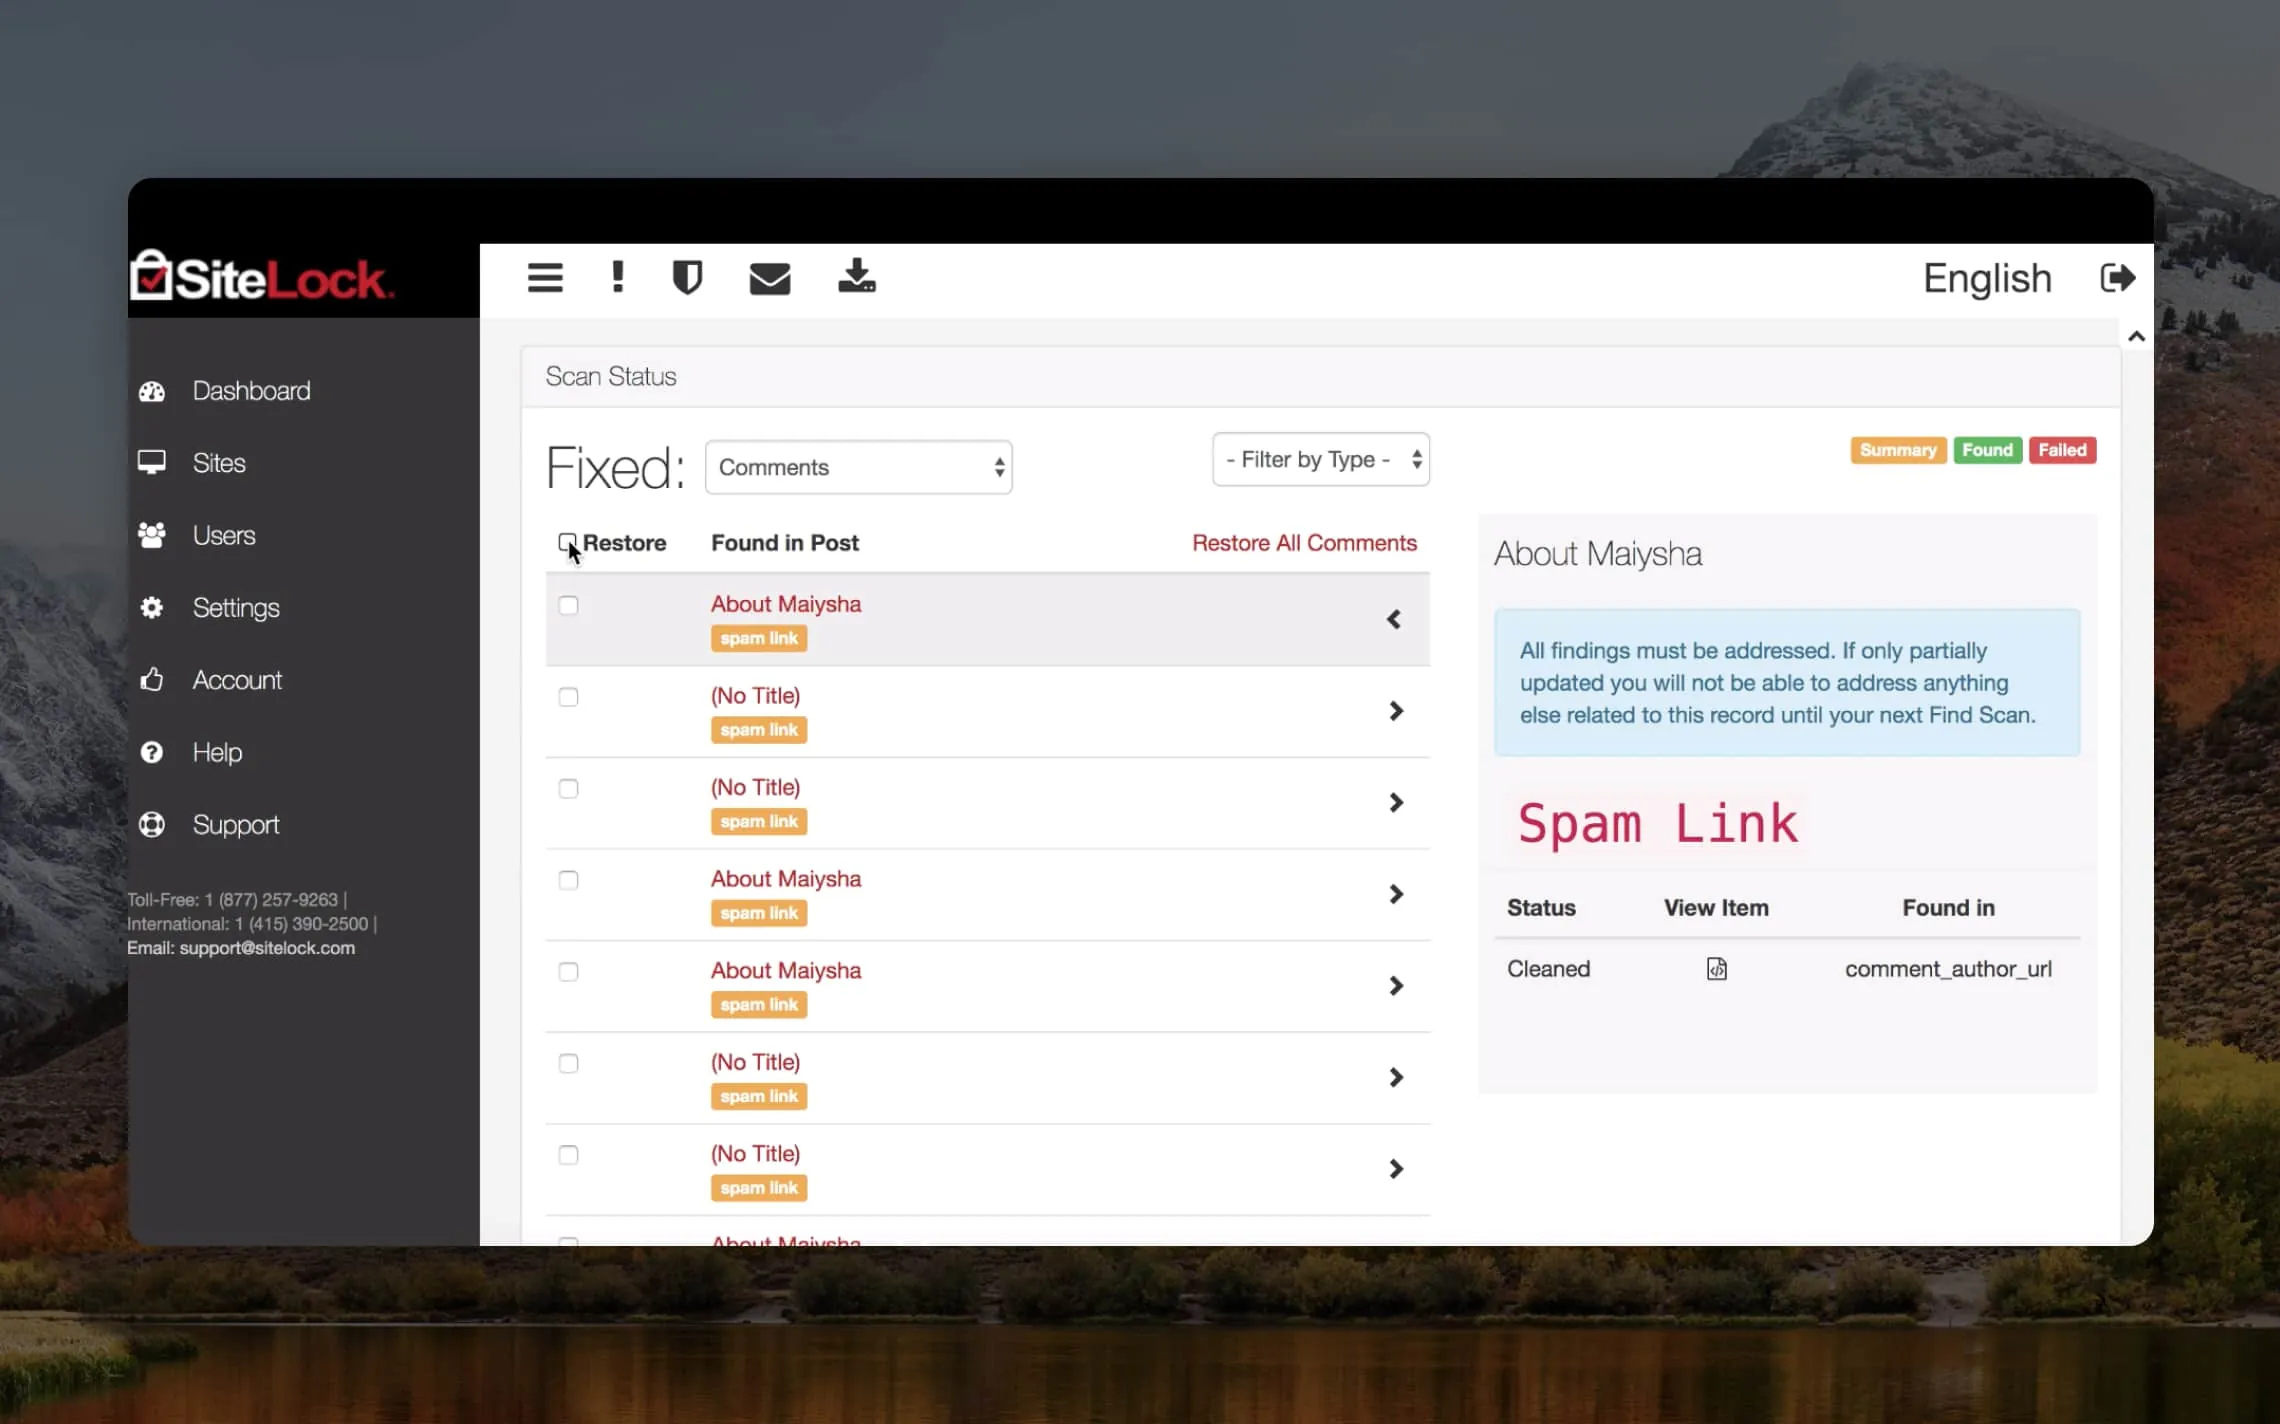This screenshot has width=2280, height=1424.
Task: Check the second About Maiysha row checkbox
Action: tap(568, 880)
